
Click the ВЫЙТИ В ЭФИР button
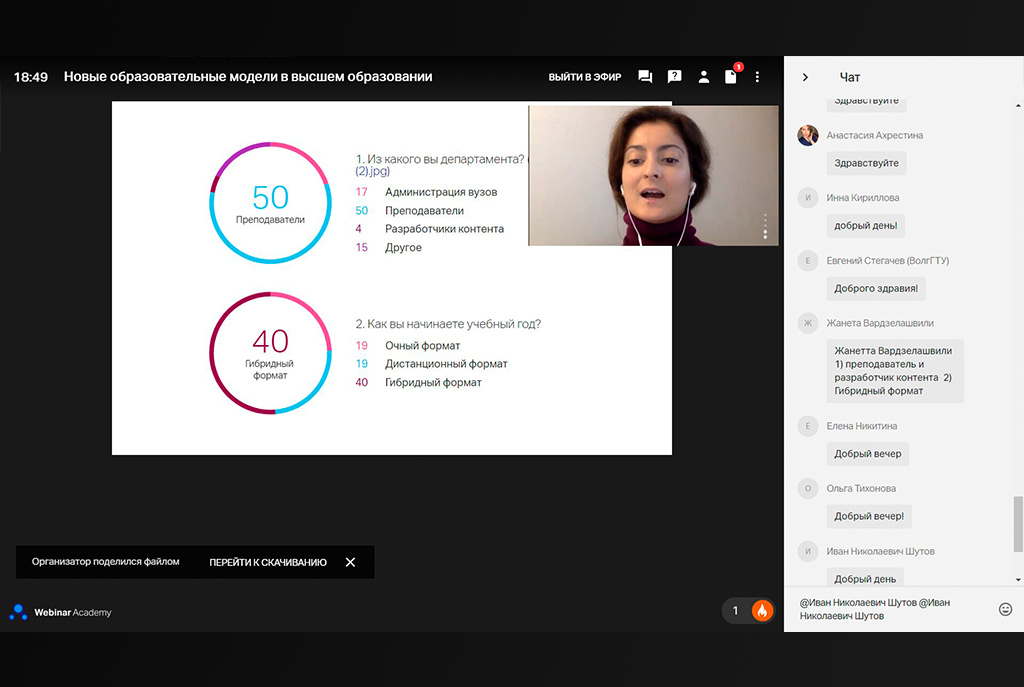pyautogui.click(x=584, y=77)
